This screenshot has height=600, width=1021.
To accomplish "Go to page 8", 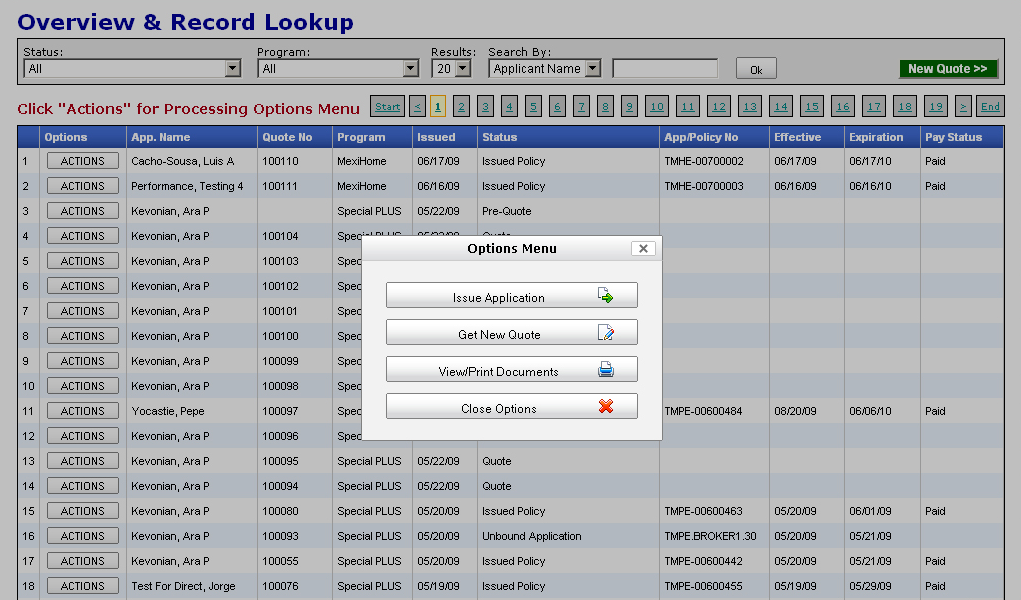I will coord(605,107).
